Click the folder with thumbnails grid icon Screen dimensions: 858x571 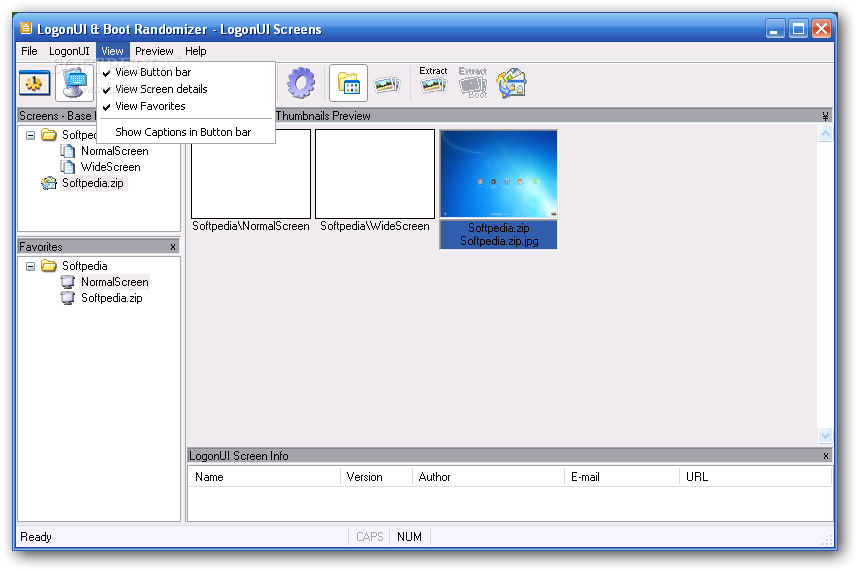click(x=349, y=83)
